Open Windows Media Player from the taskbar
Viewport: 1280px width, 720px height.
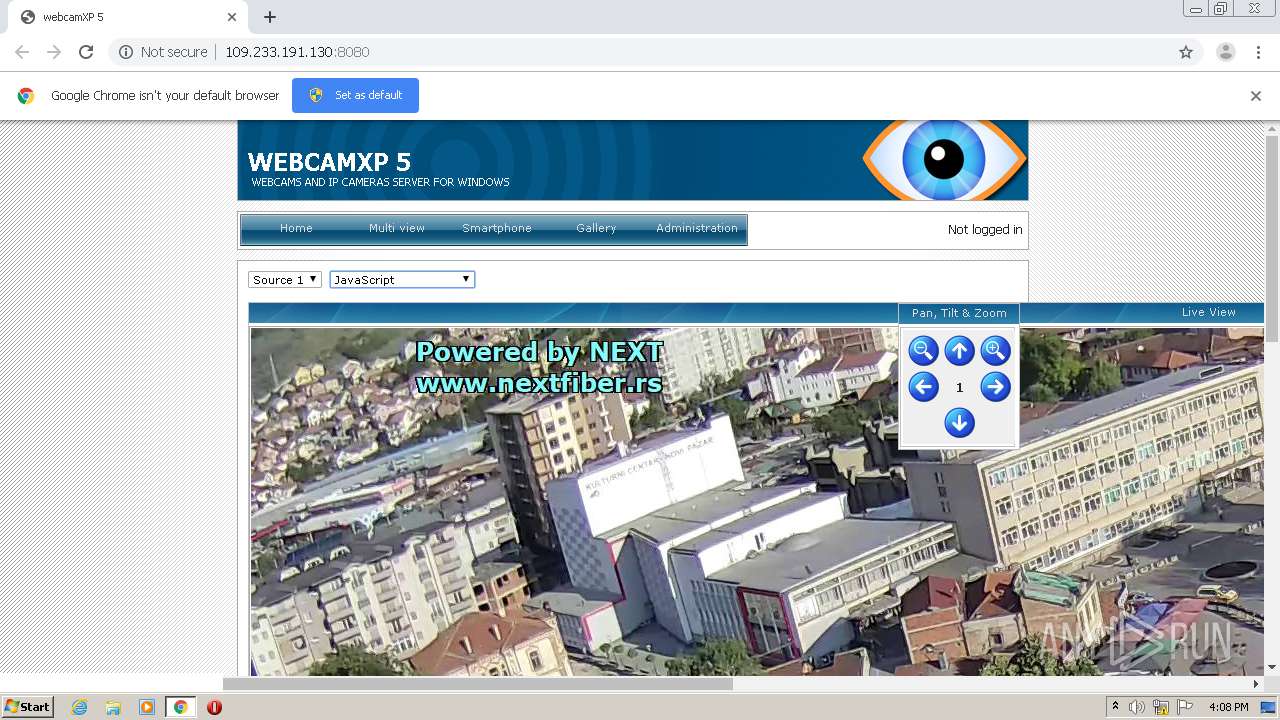point(147,707)
